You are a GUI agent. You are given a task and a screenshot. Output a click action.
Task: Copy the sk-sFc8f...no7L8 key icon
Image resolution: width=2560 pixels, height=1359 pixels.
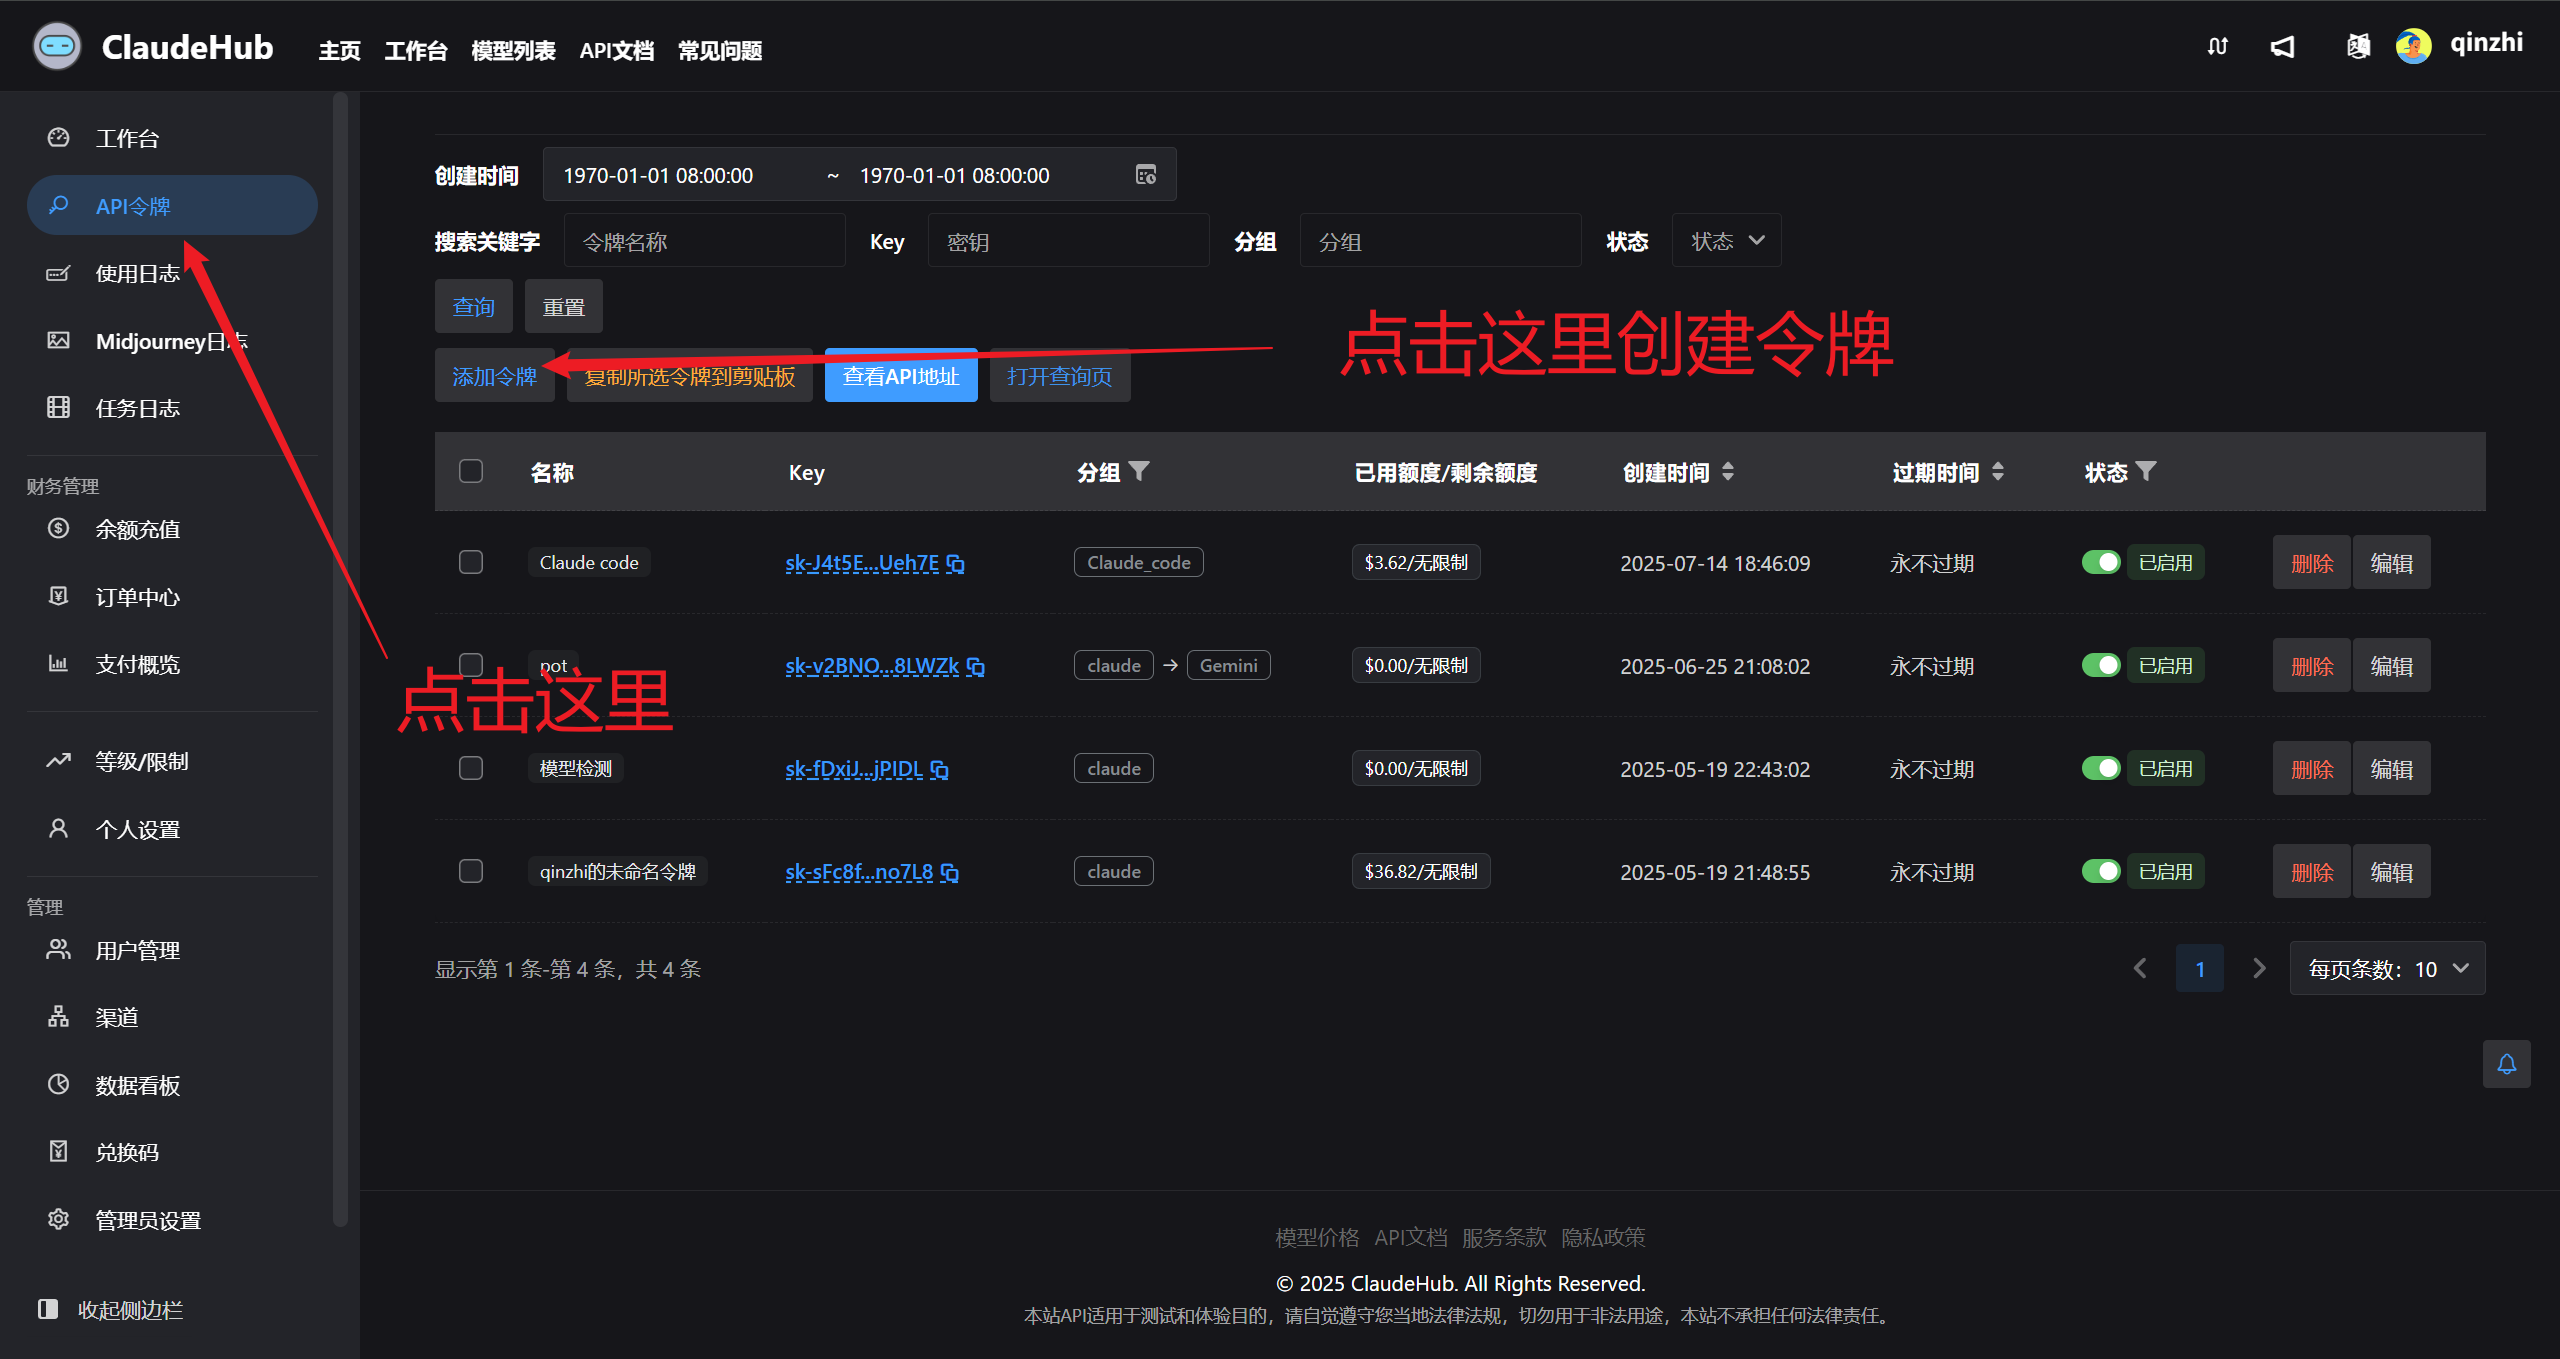950,873
